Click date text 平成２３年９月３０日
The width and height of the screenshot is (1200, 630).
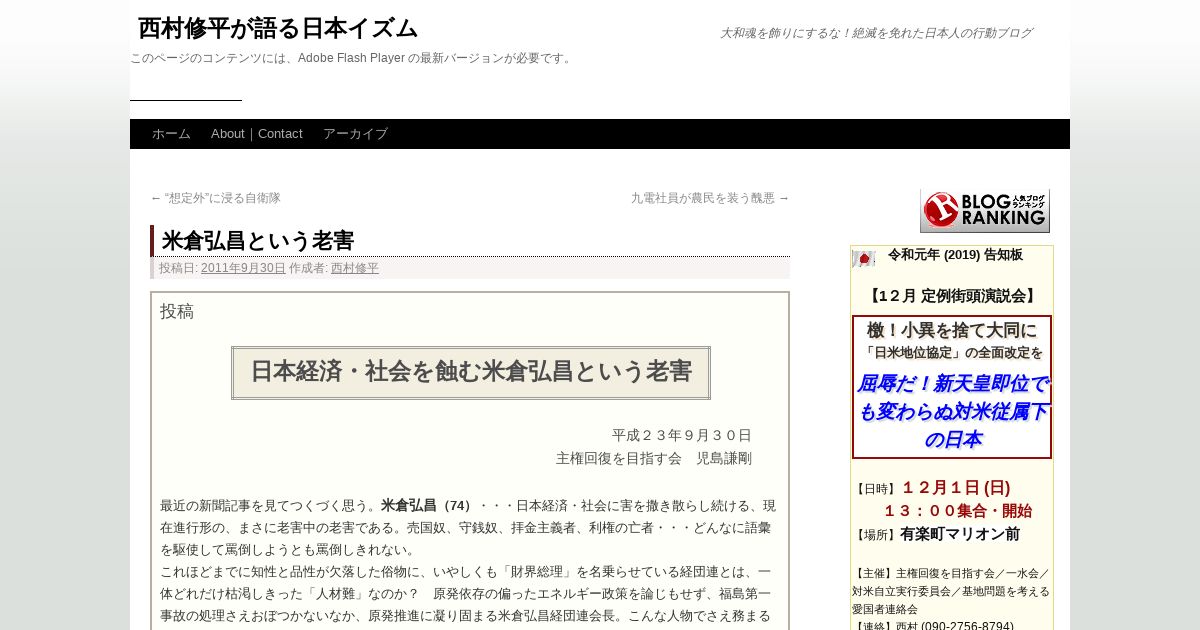682,435
